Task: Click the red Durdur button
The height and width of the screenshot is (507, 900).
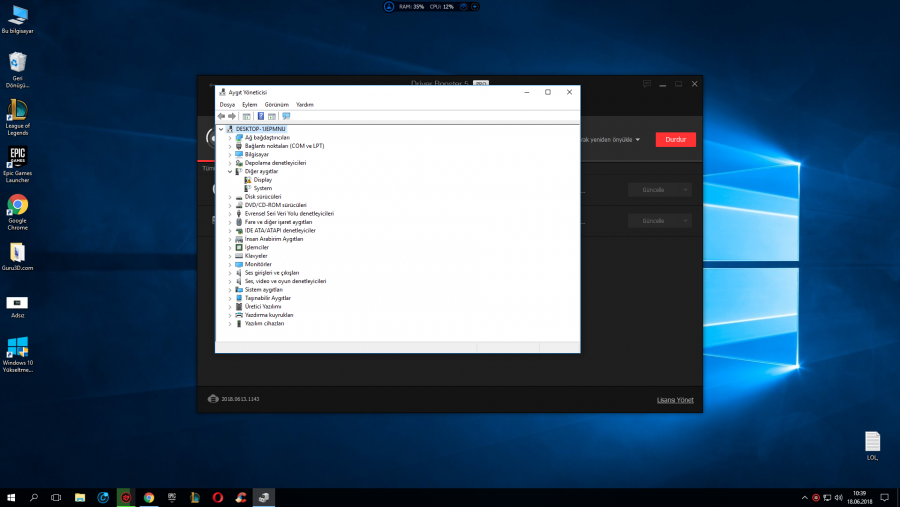Action: tap(675, 140)
